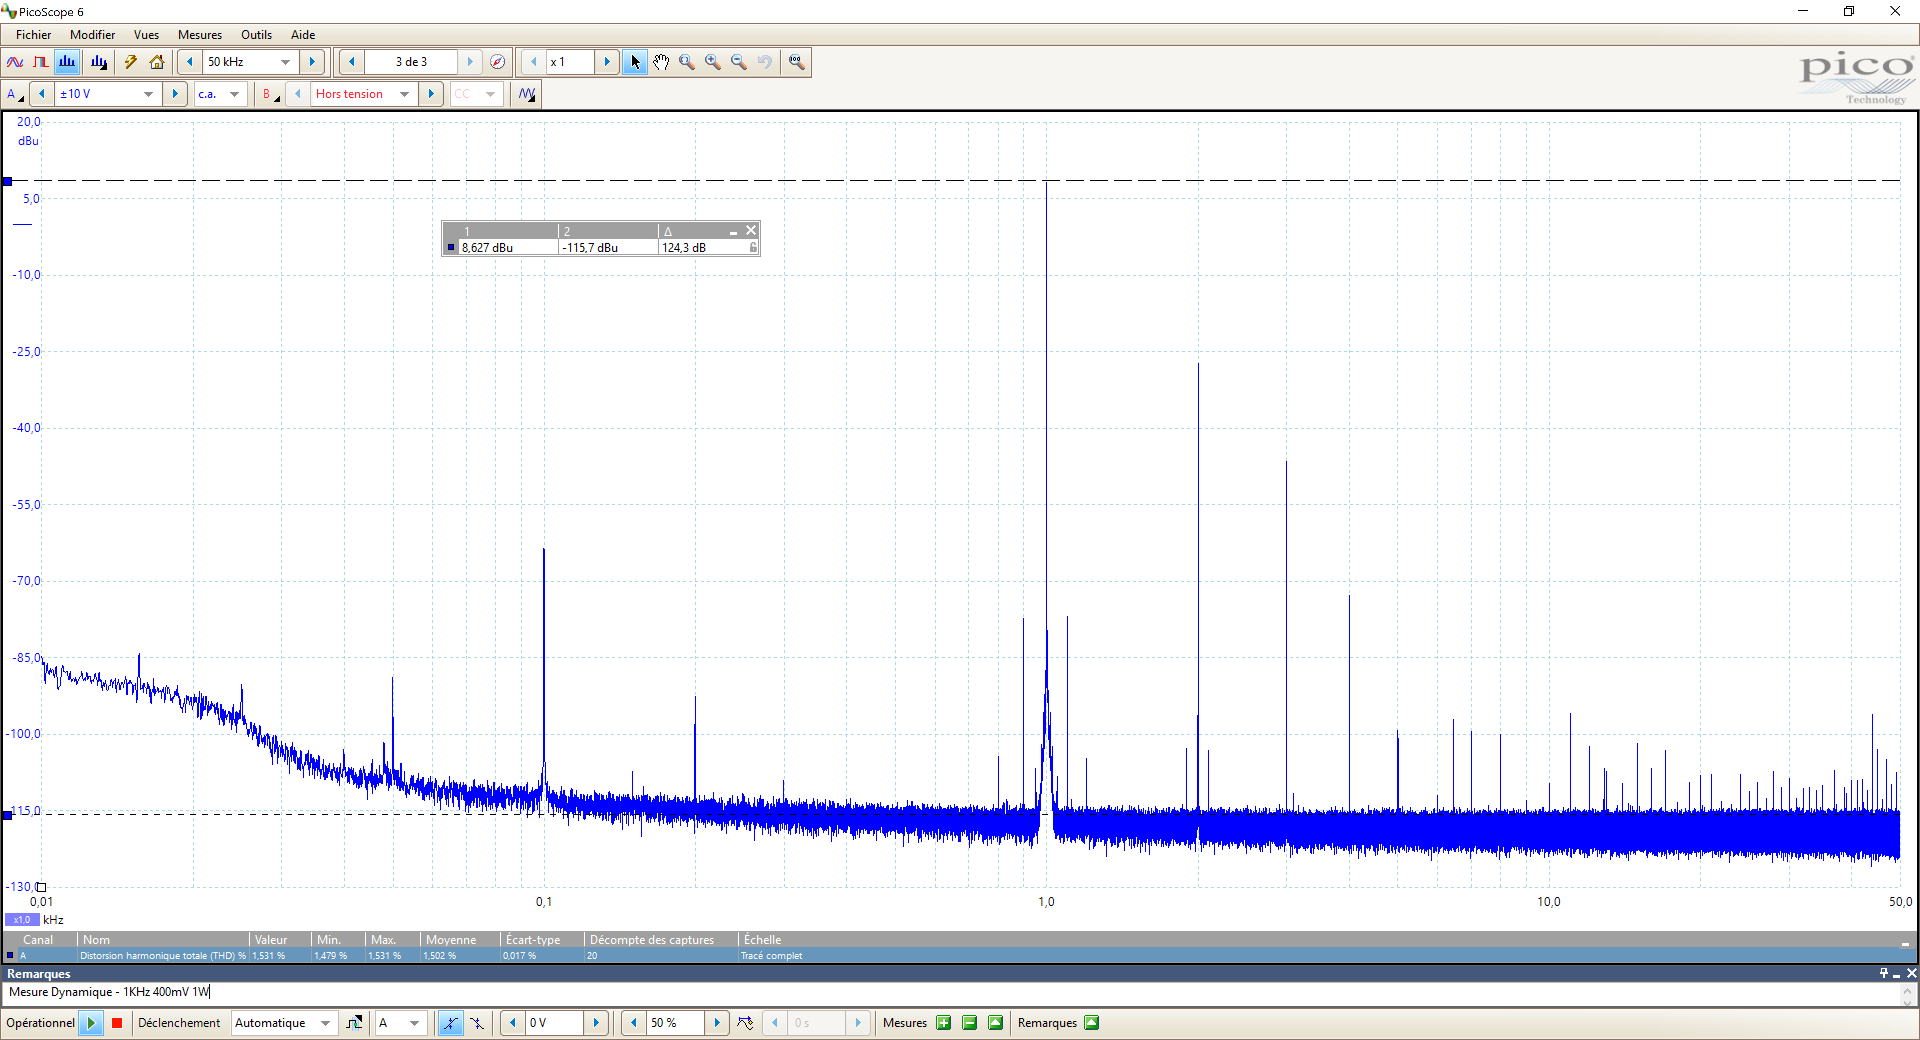Open channel A options button
This screenshot has width=1920, height=1040.
tap(15, 94)
